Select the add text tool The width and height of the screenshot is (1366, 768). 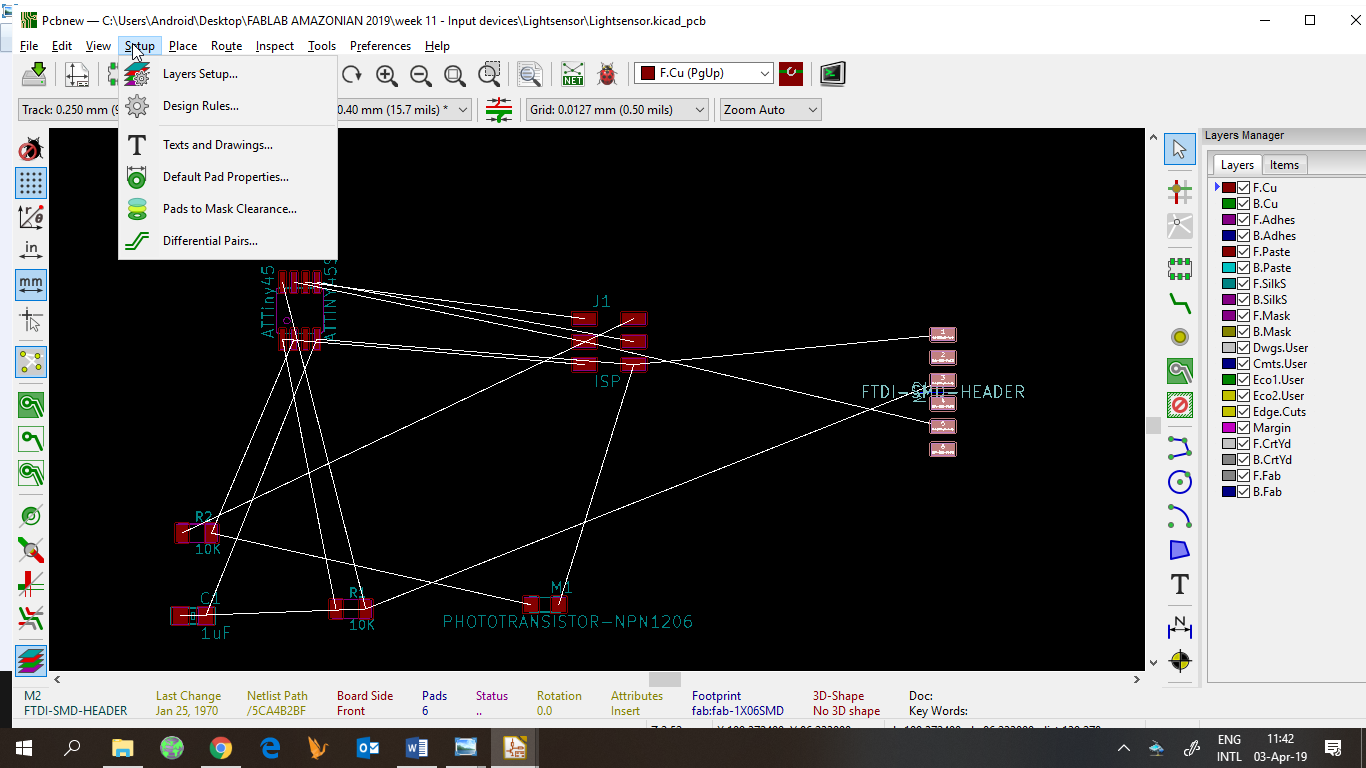1180,584
